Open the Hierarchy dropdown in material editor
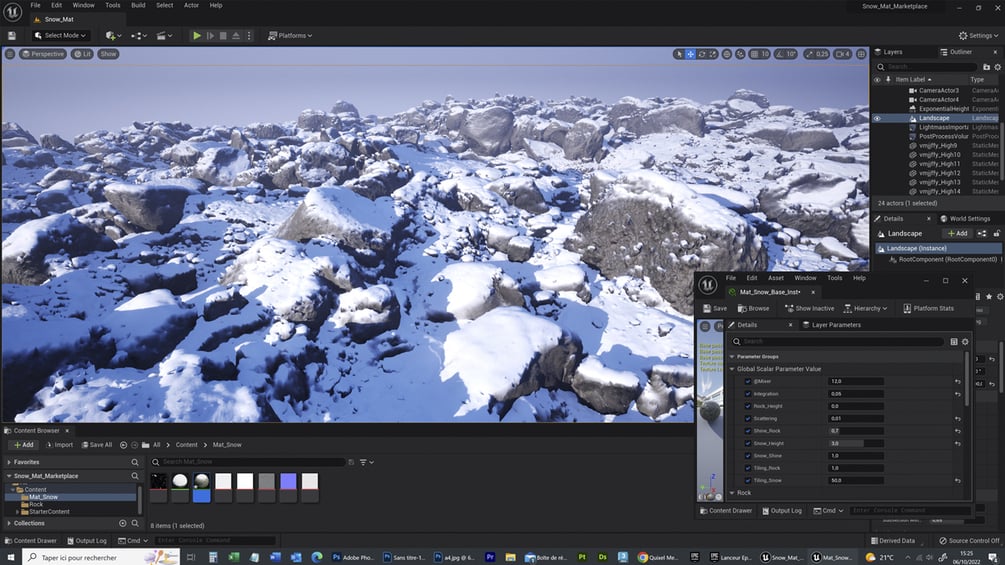This screenshot has height=565, width=1005. click(x=865, y=309)
